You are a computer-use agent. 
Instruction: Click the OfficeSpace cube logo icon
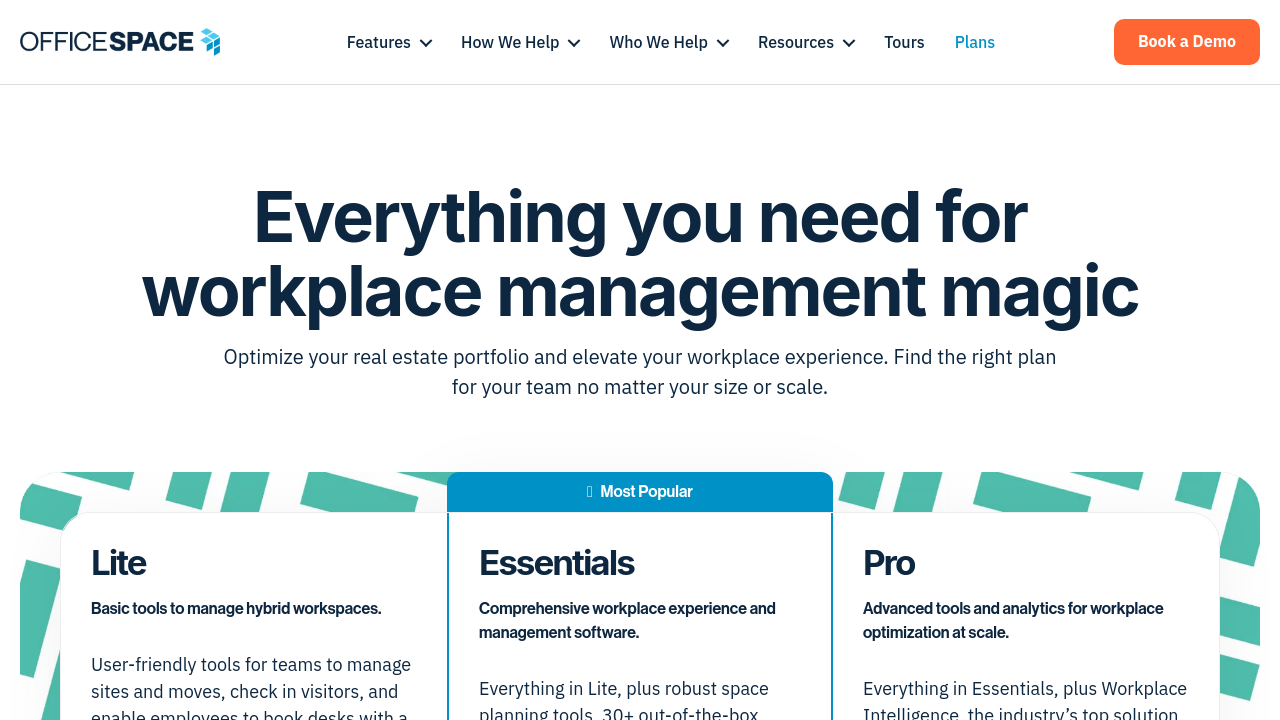coord(210,42)
